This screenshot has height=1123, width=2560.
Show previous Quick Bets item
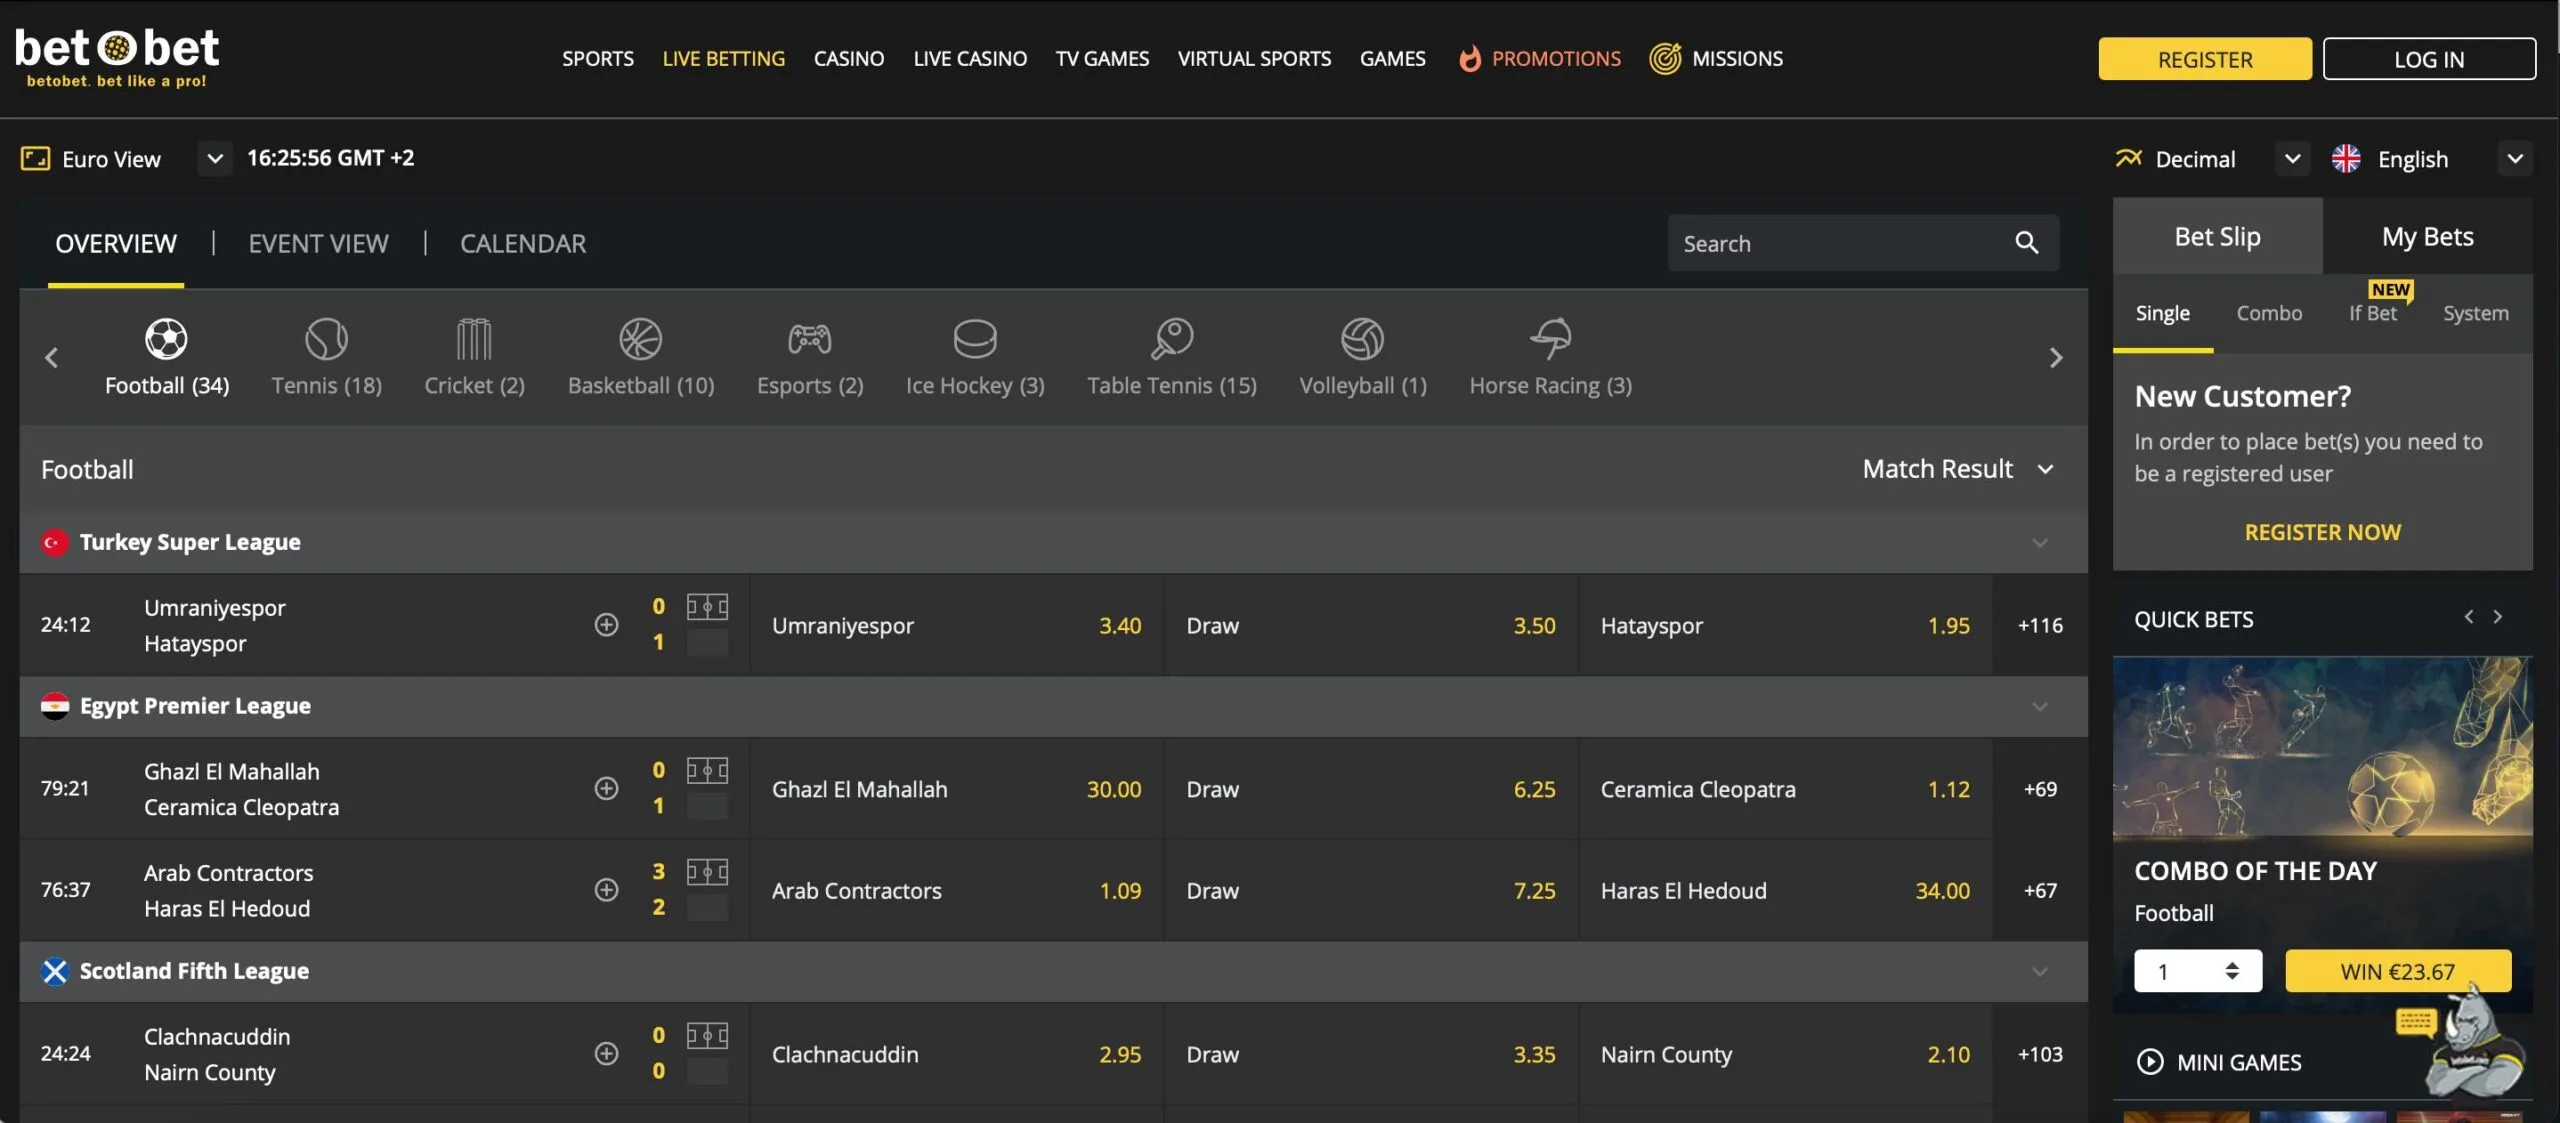pyautogui.click(x=2469, y=617)
